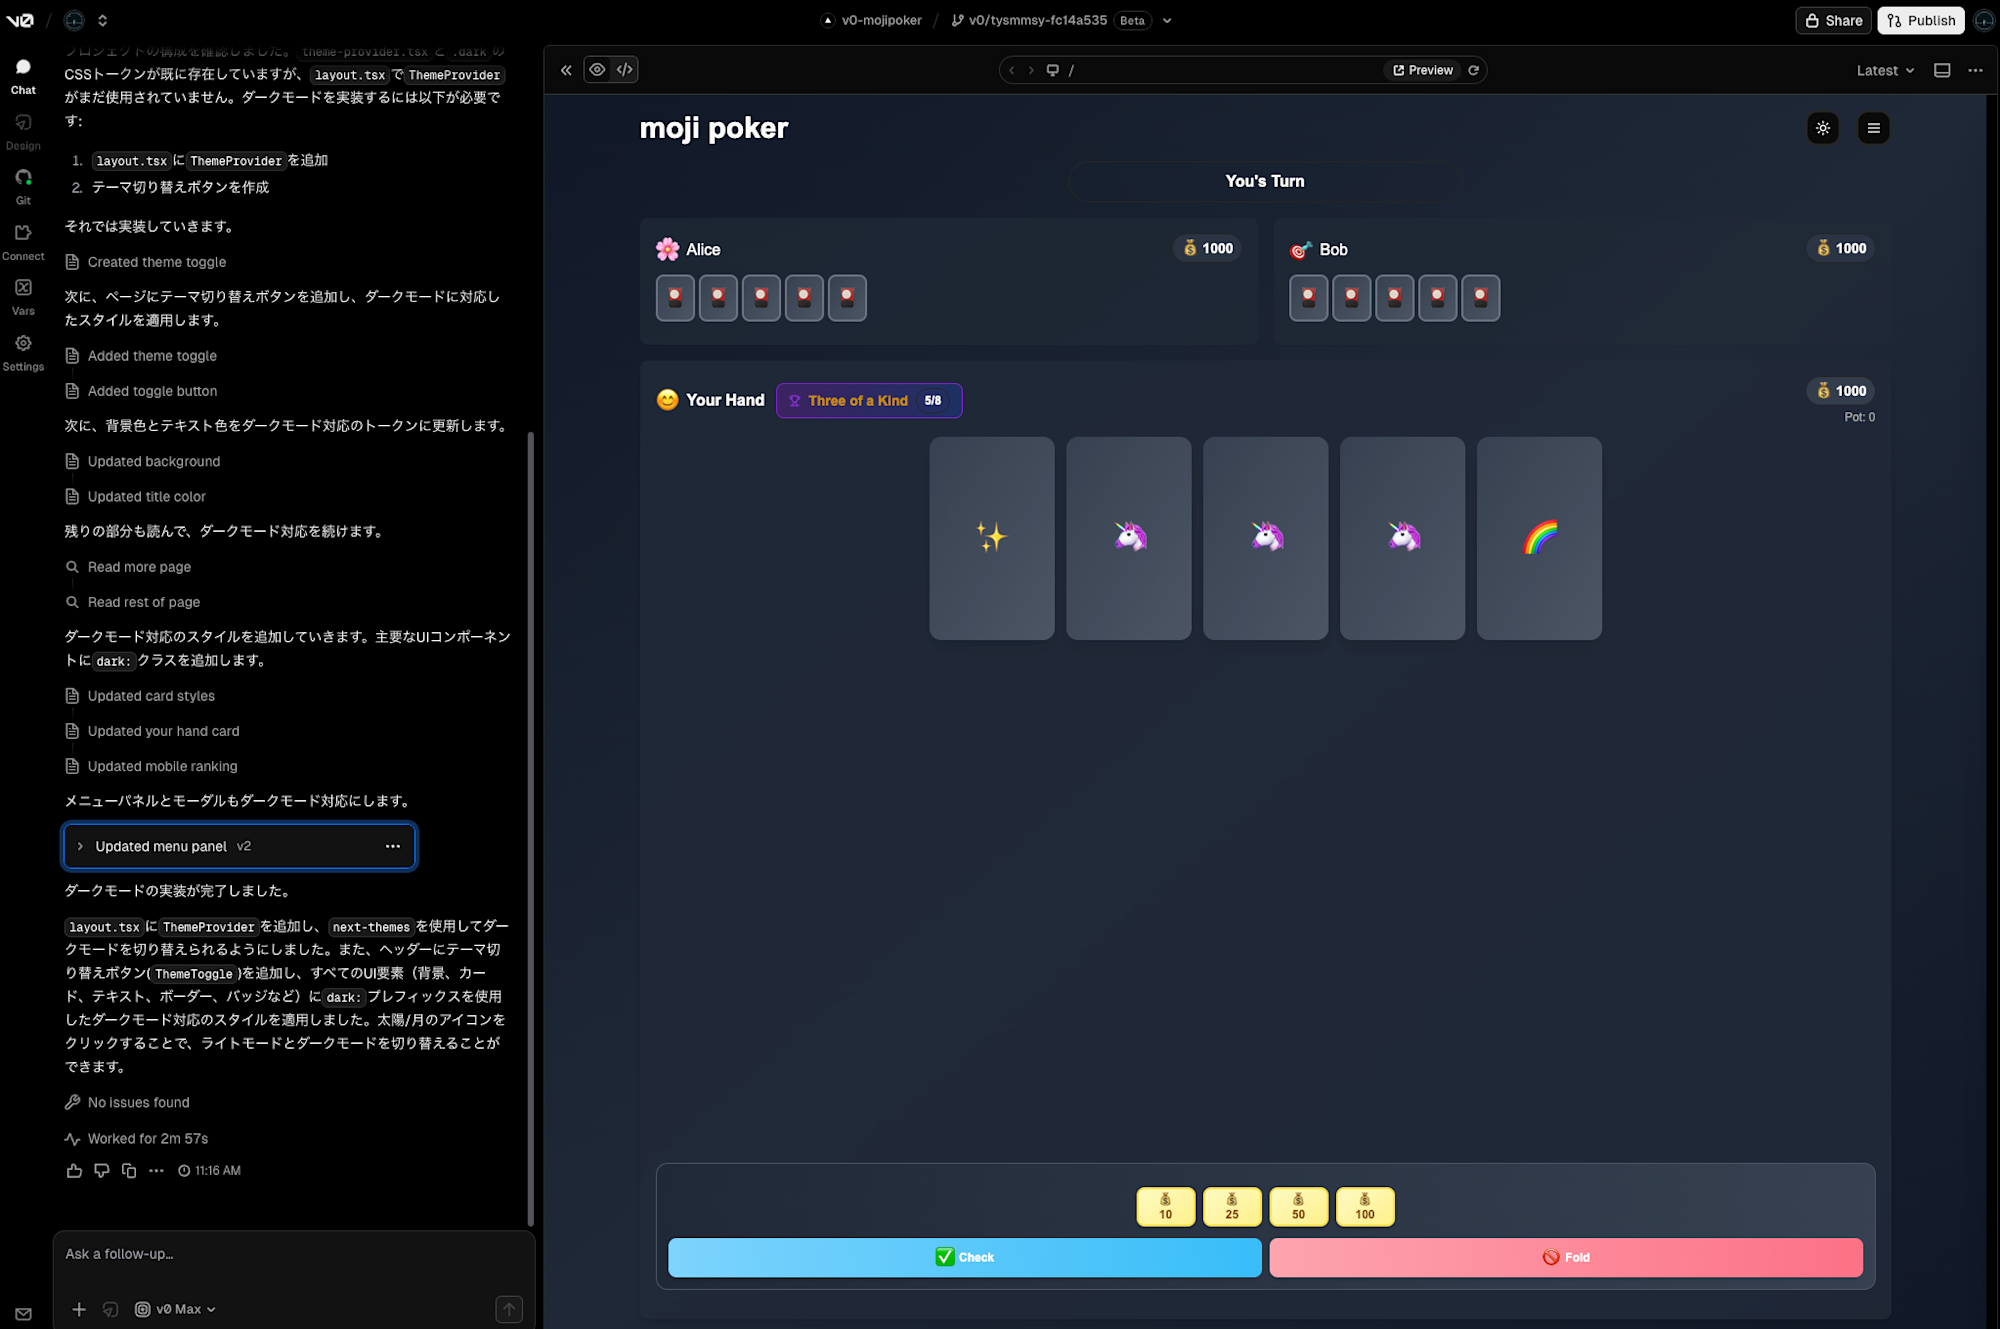Open the Design tab in the sidebar
The image size is (2000, 1329).
23,130
